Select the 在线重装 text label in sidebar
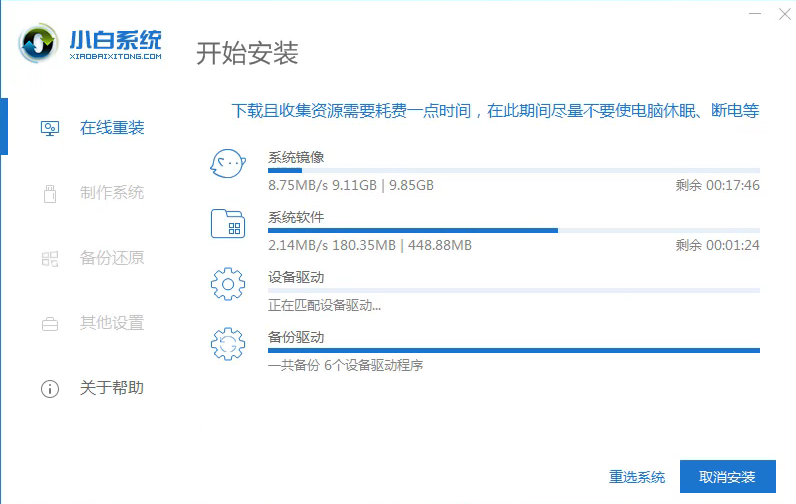 click(112, 128)
